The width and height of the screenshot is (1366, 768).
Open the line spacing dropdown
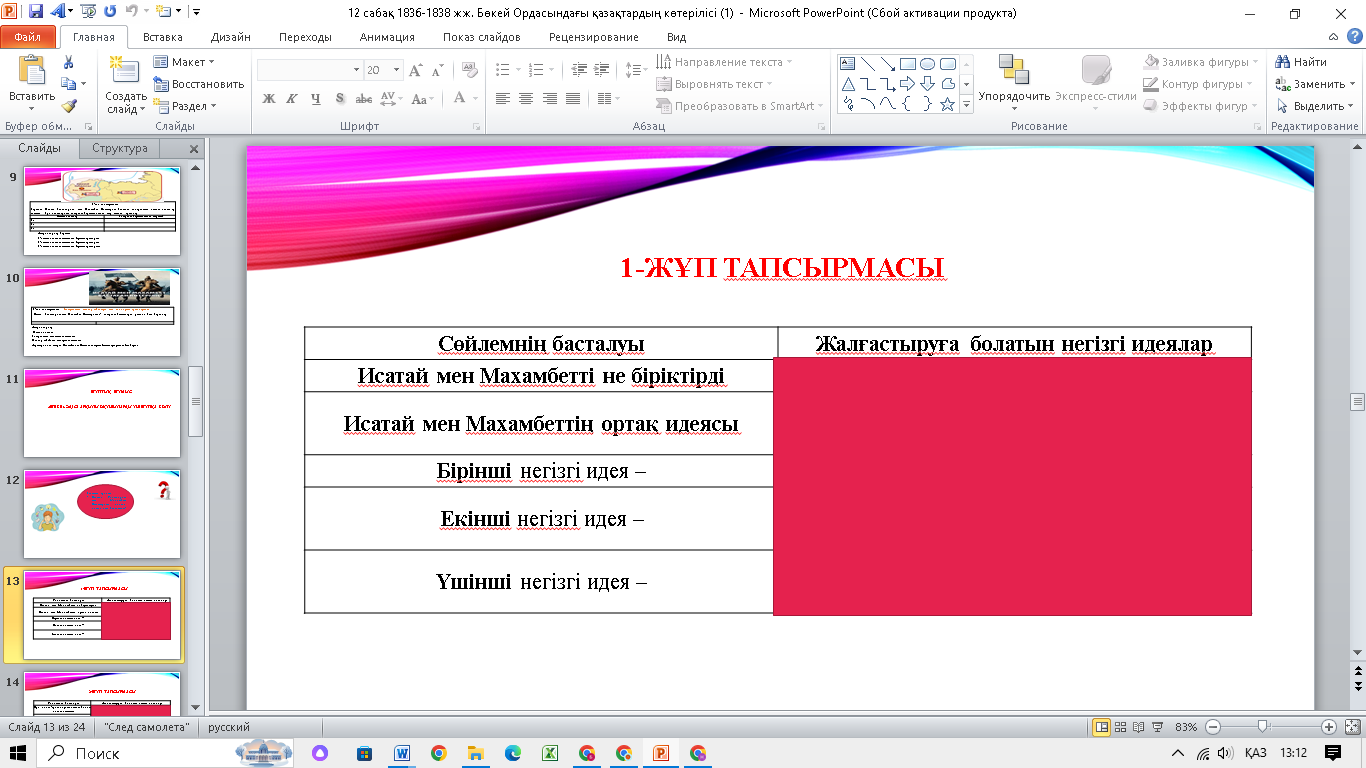636,70
